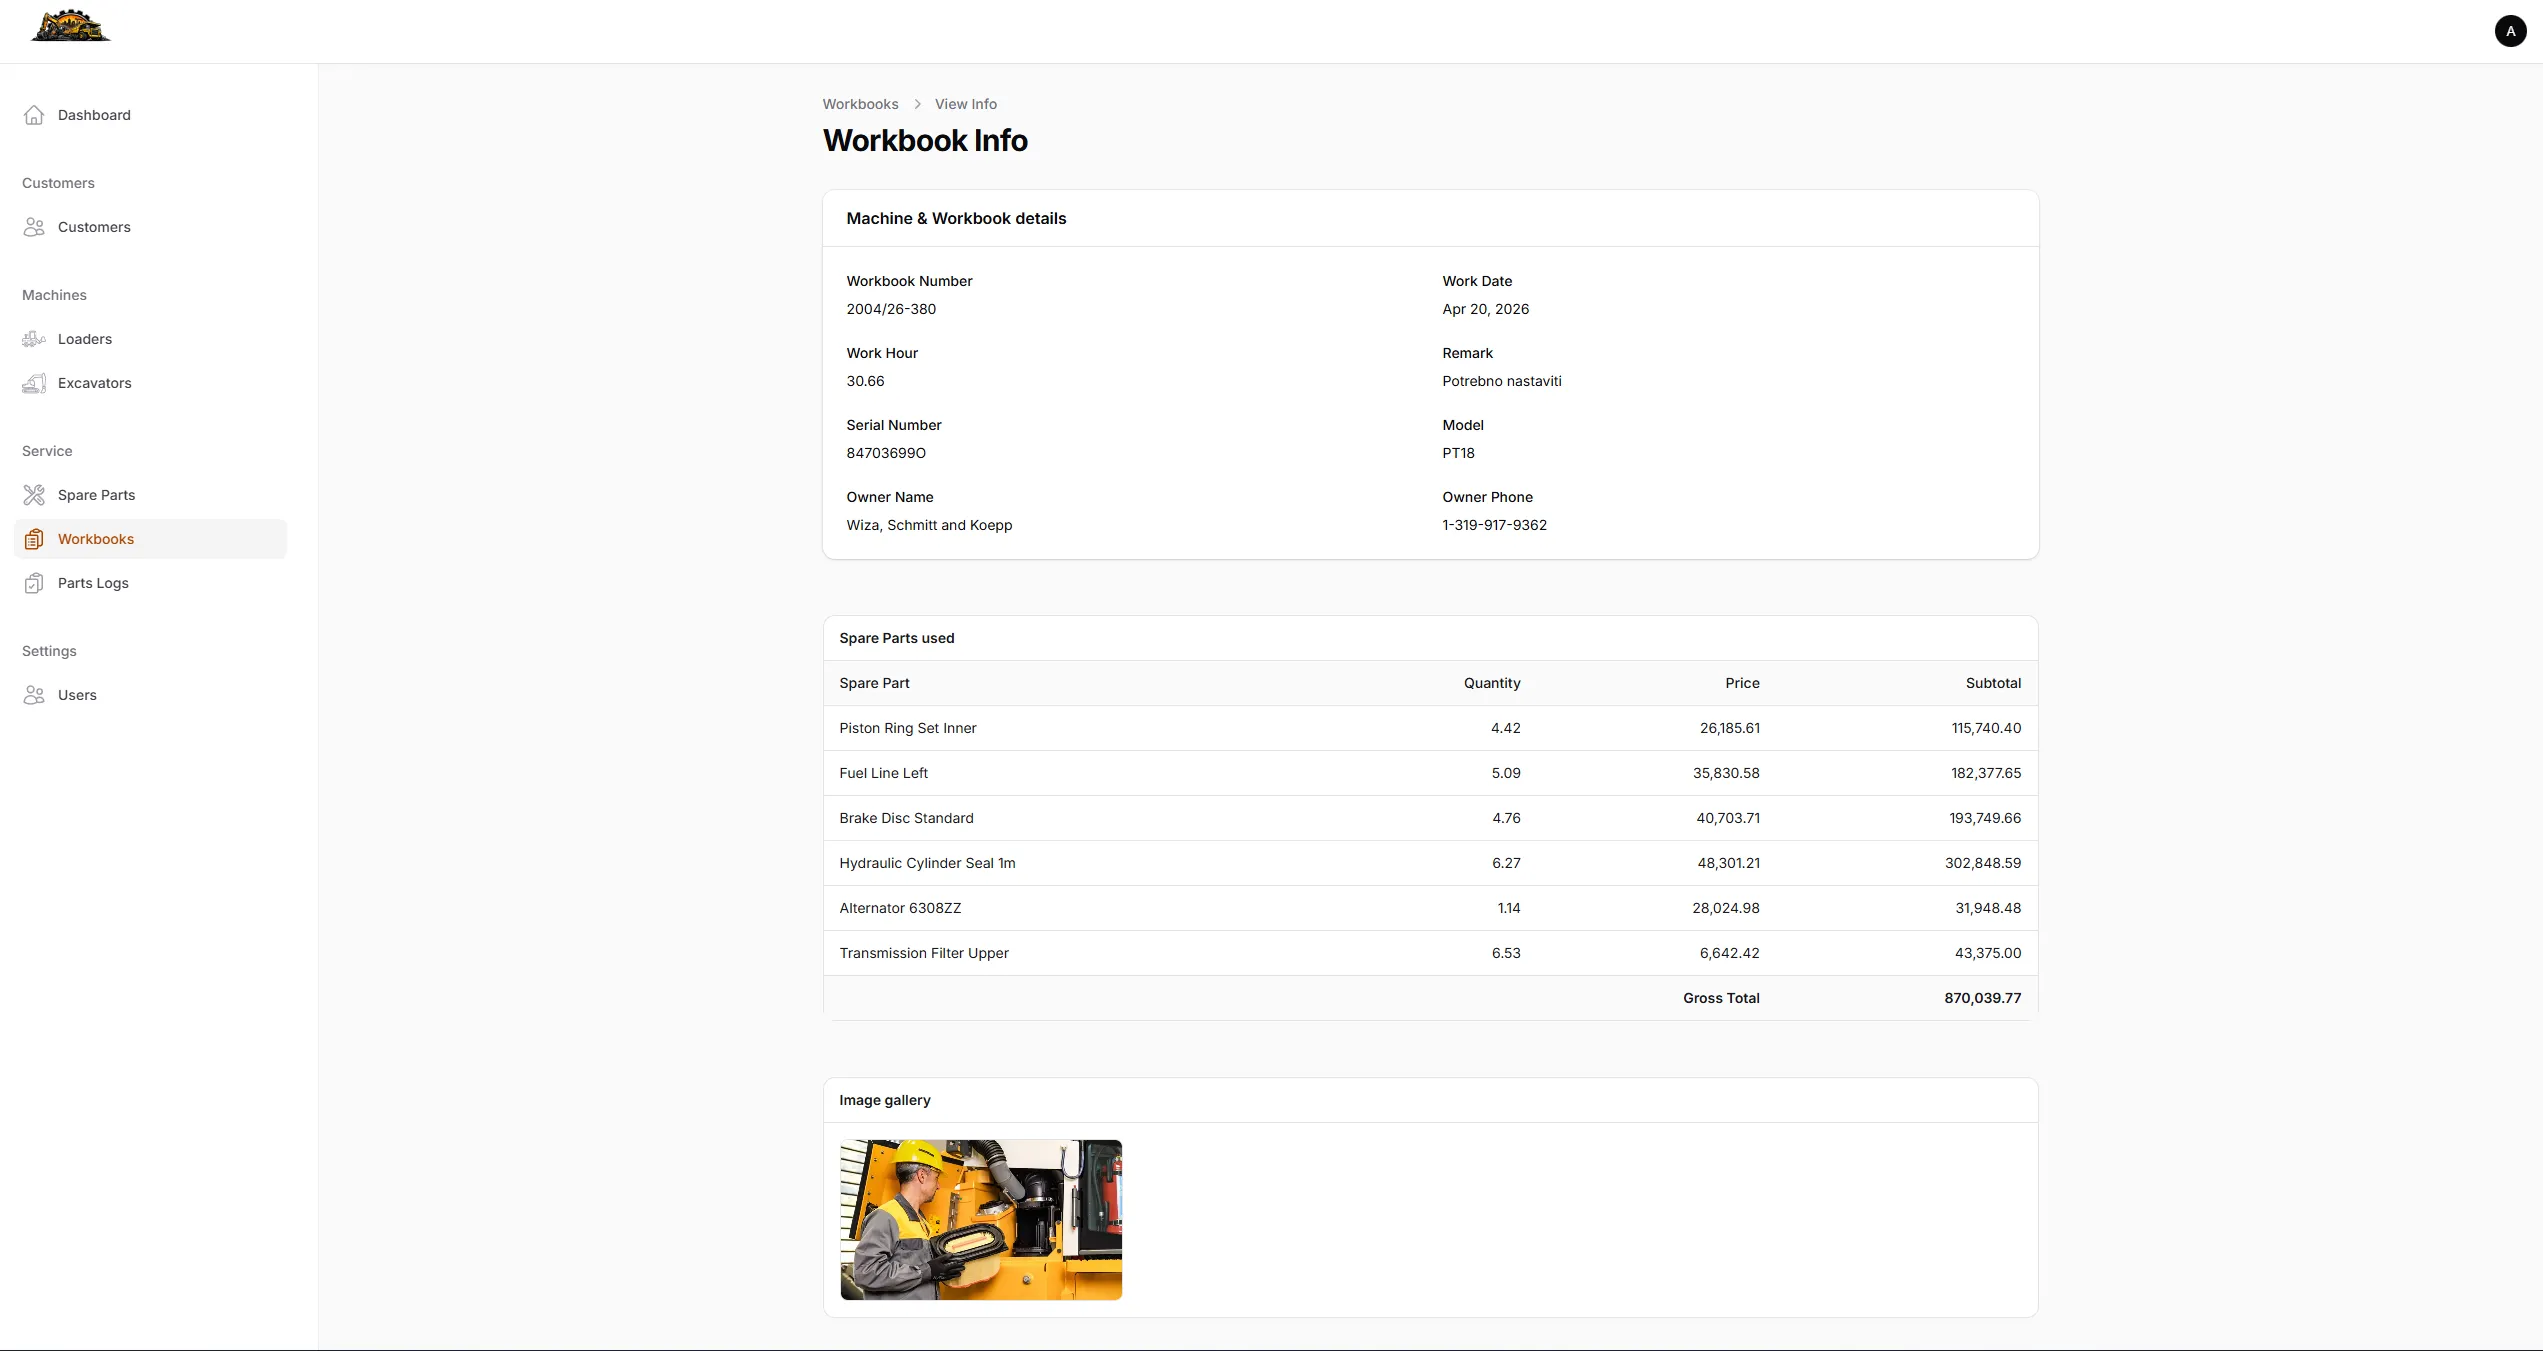The image size is (2543, 1351).
Task: Click the Subtotal column header
Action: point(1993,683)
